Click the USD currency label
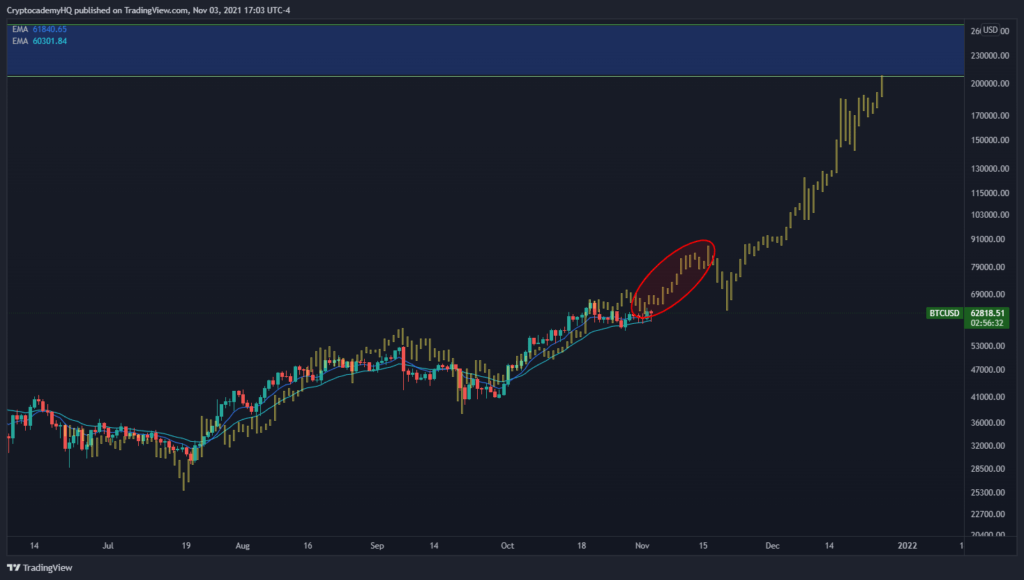The height and width of the screenshot is (580, 1024). click(990, 30)
